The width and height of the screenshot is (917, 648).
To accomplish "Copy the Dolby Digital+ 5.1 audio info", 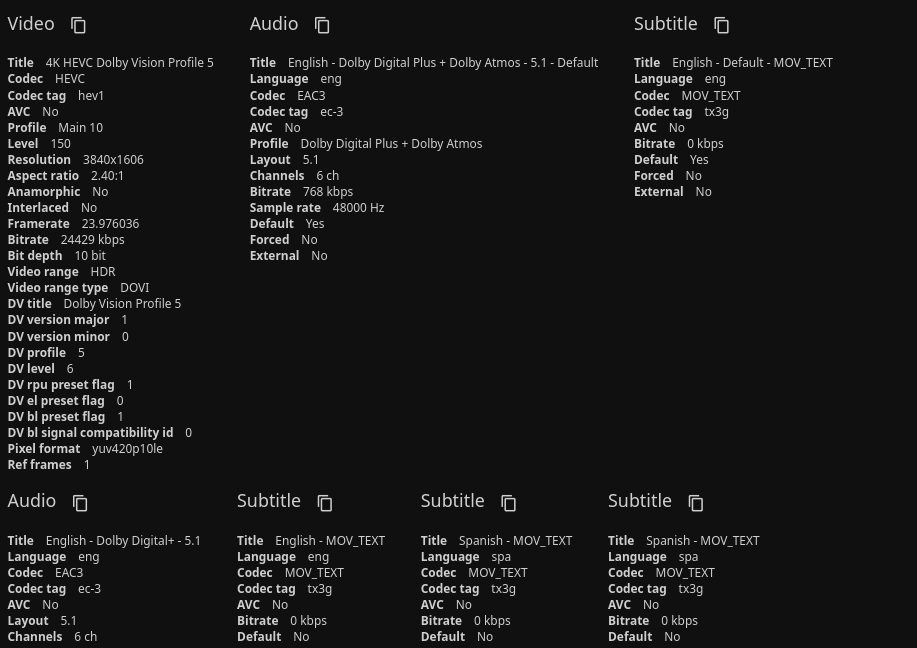I will 80,502.
